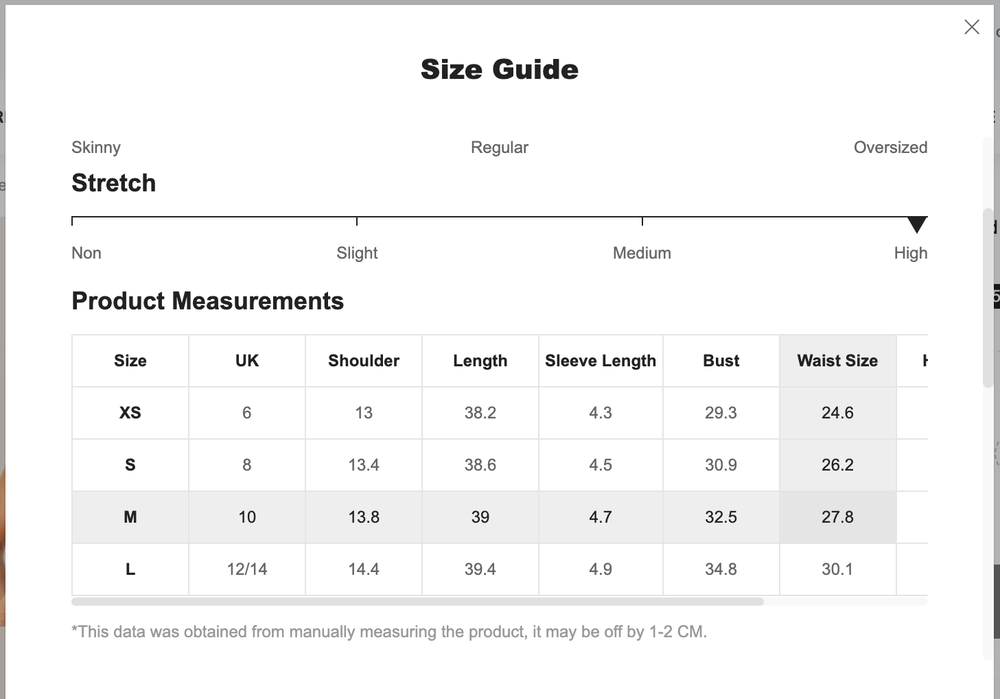Click the High stretch marker triangle

click(x=917, y=223)
